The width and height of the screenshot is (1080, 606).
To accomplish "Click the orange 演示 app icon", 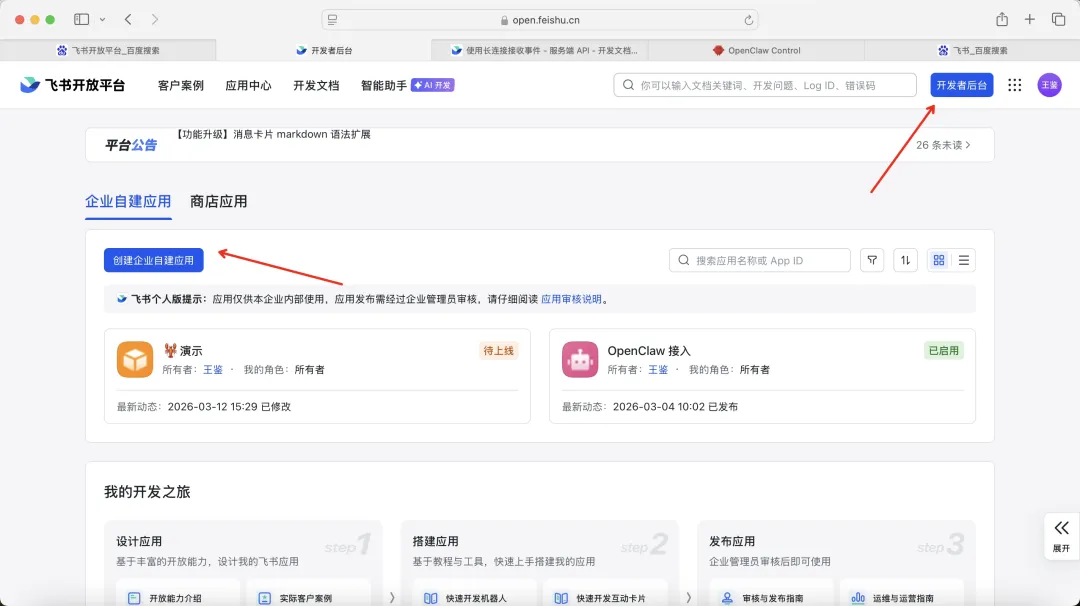I will click(134, 359).
